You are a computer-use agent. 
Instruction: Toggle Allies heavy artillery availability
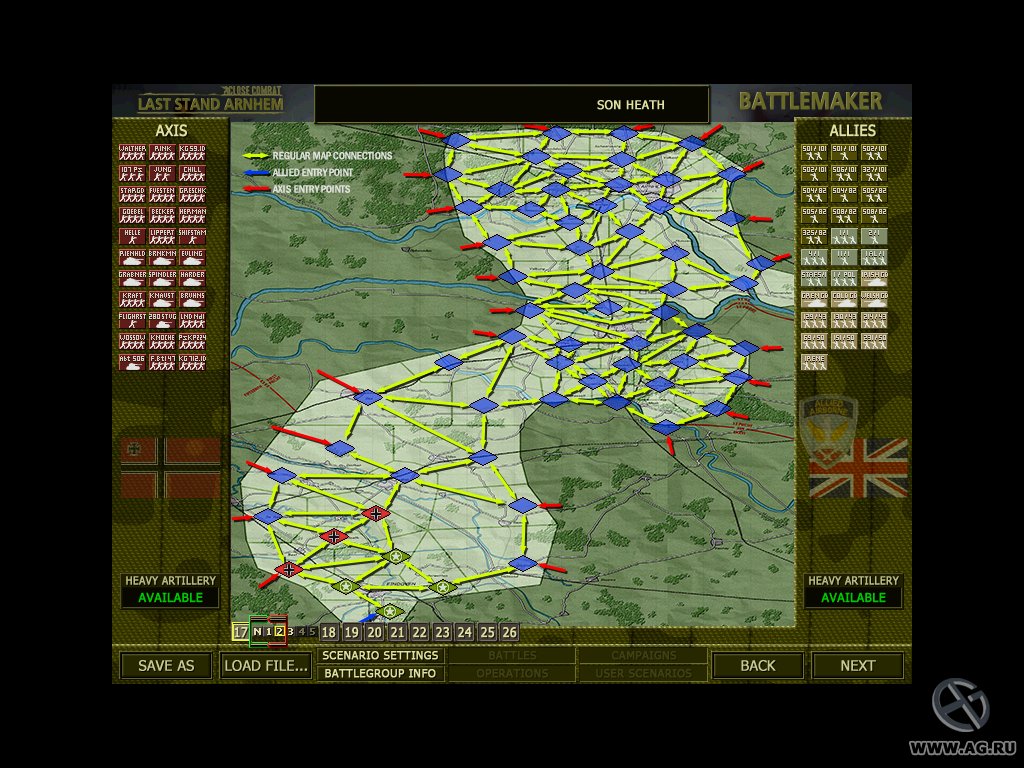854,597
